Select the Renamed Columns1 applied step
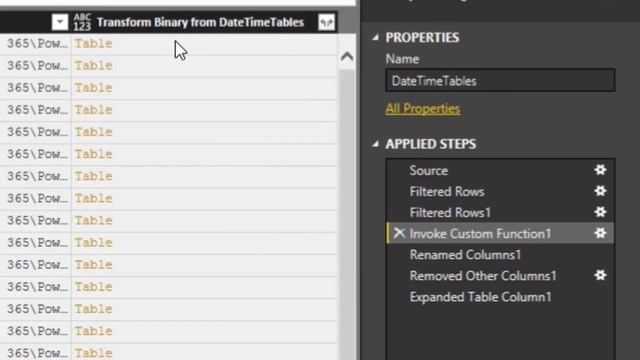The width and height of the screenshot is (640, 360). click(x=500, y=255)
